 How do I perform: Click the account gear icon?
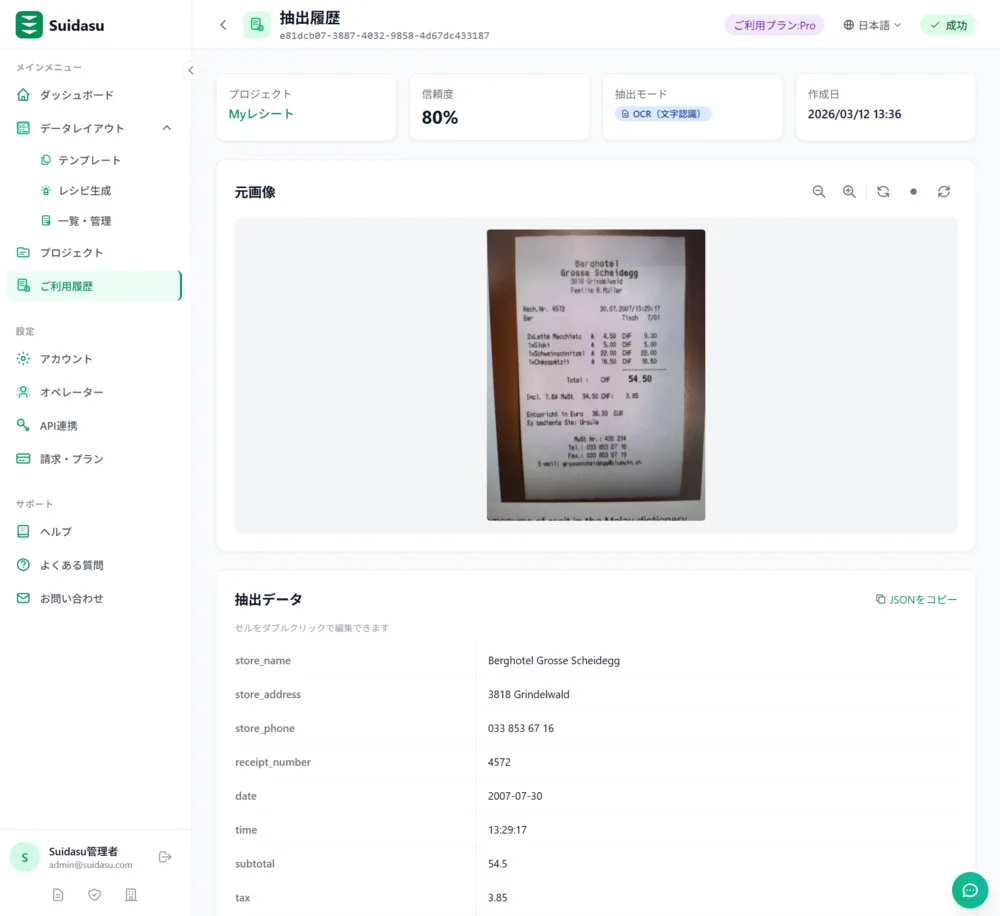[x=23, y=358]
